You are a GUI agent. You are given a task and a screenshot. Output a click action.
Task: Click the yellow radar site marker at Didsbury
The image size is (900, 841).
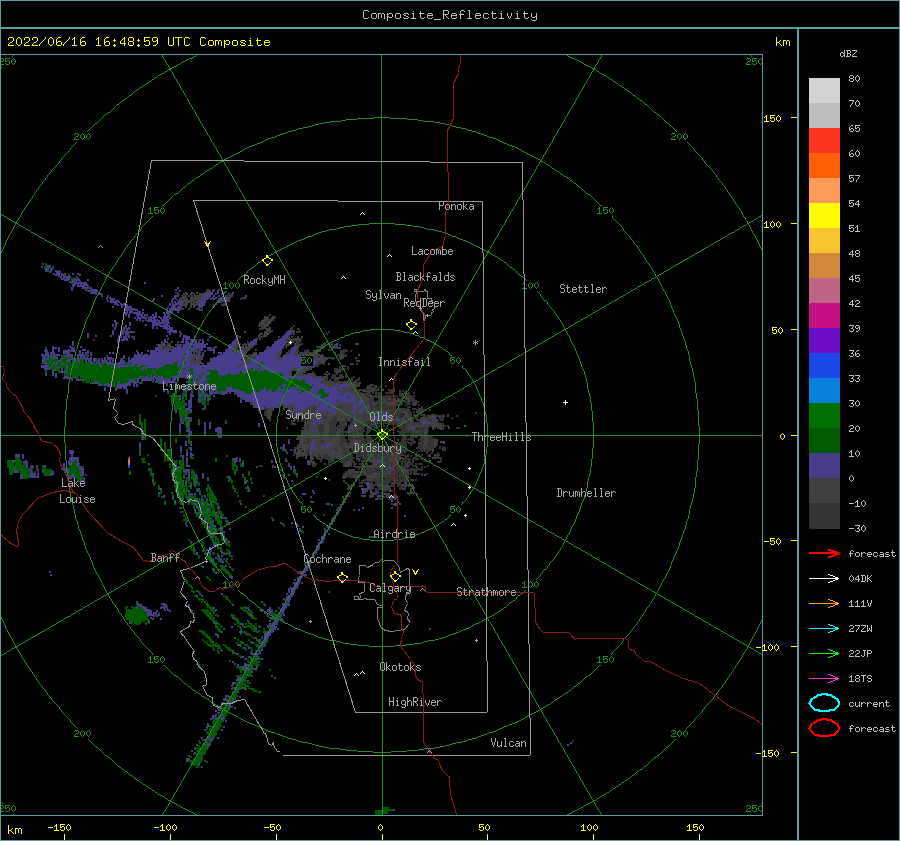[382, 435]
